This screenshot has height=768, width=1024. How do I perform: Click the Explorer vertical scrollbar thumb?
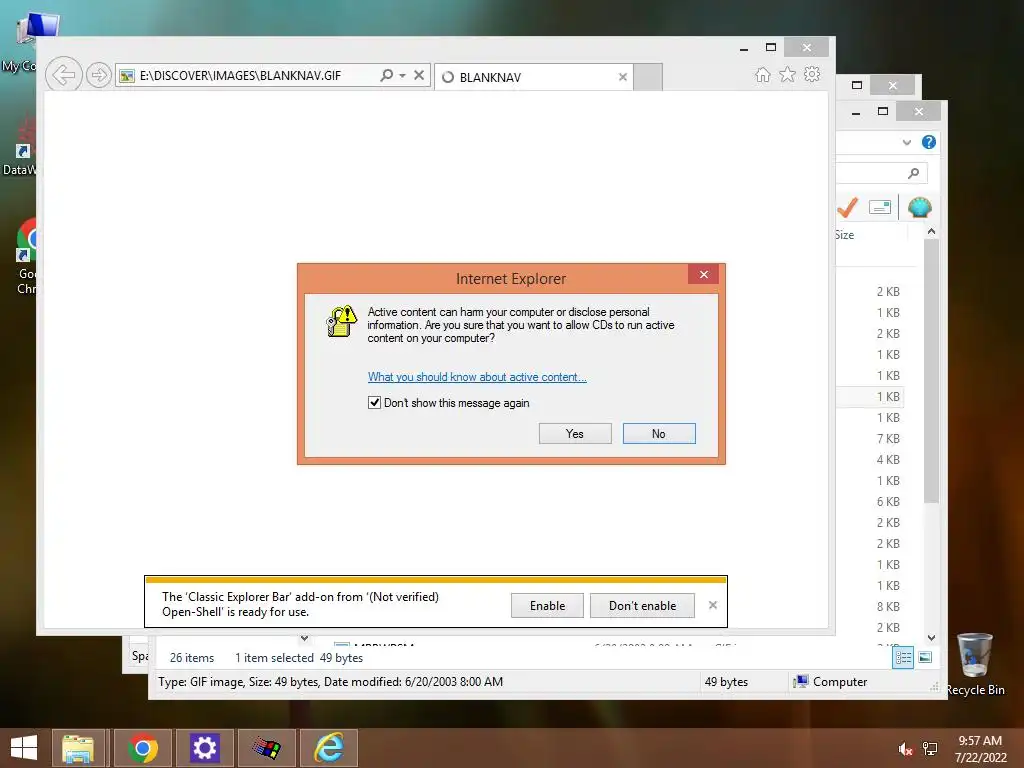[x=931, y=371]
